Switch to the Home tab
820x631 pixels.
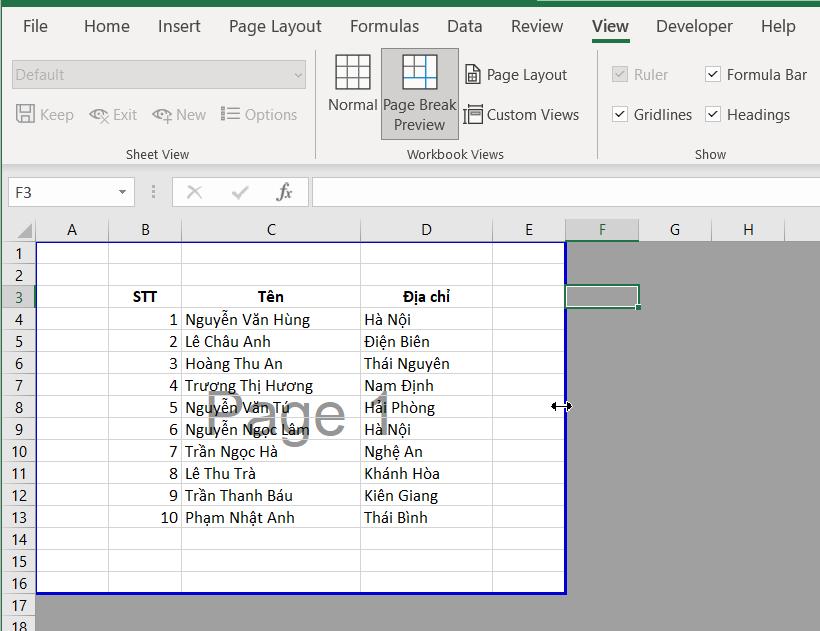click(x=107, y=26)
